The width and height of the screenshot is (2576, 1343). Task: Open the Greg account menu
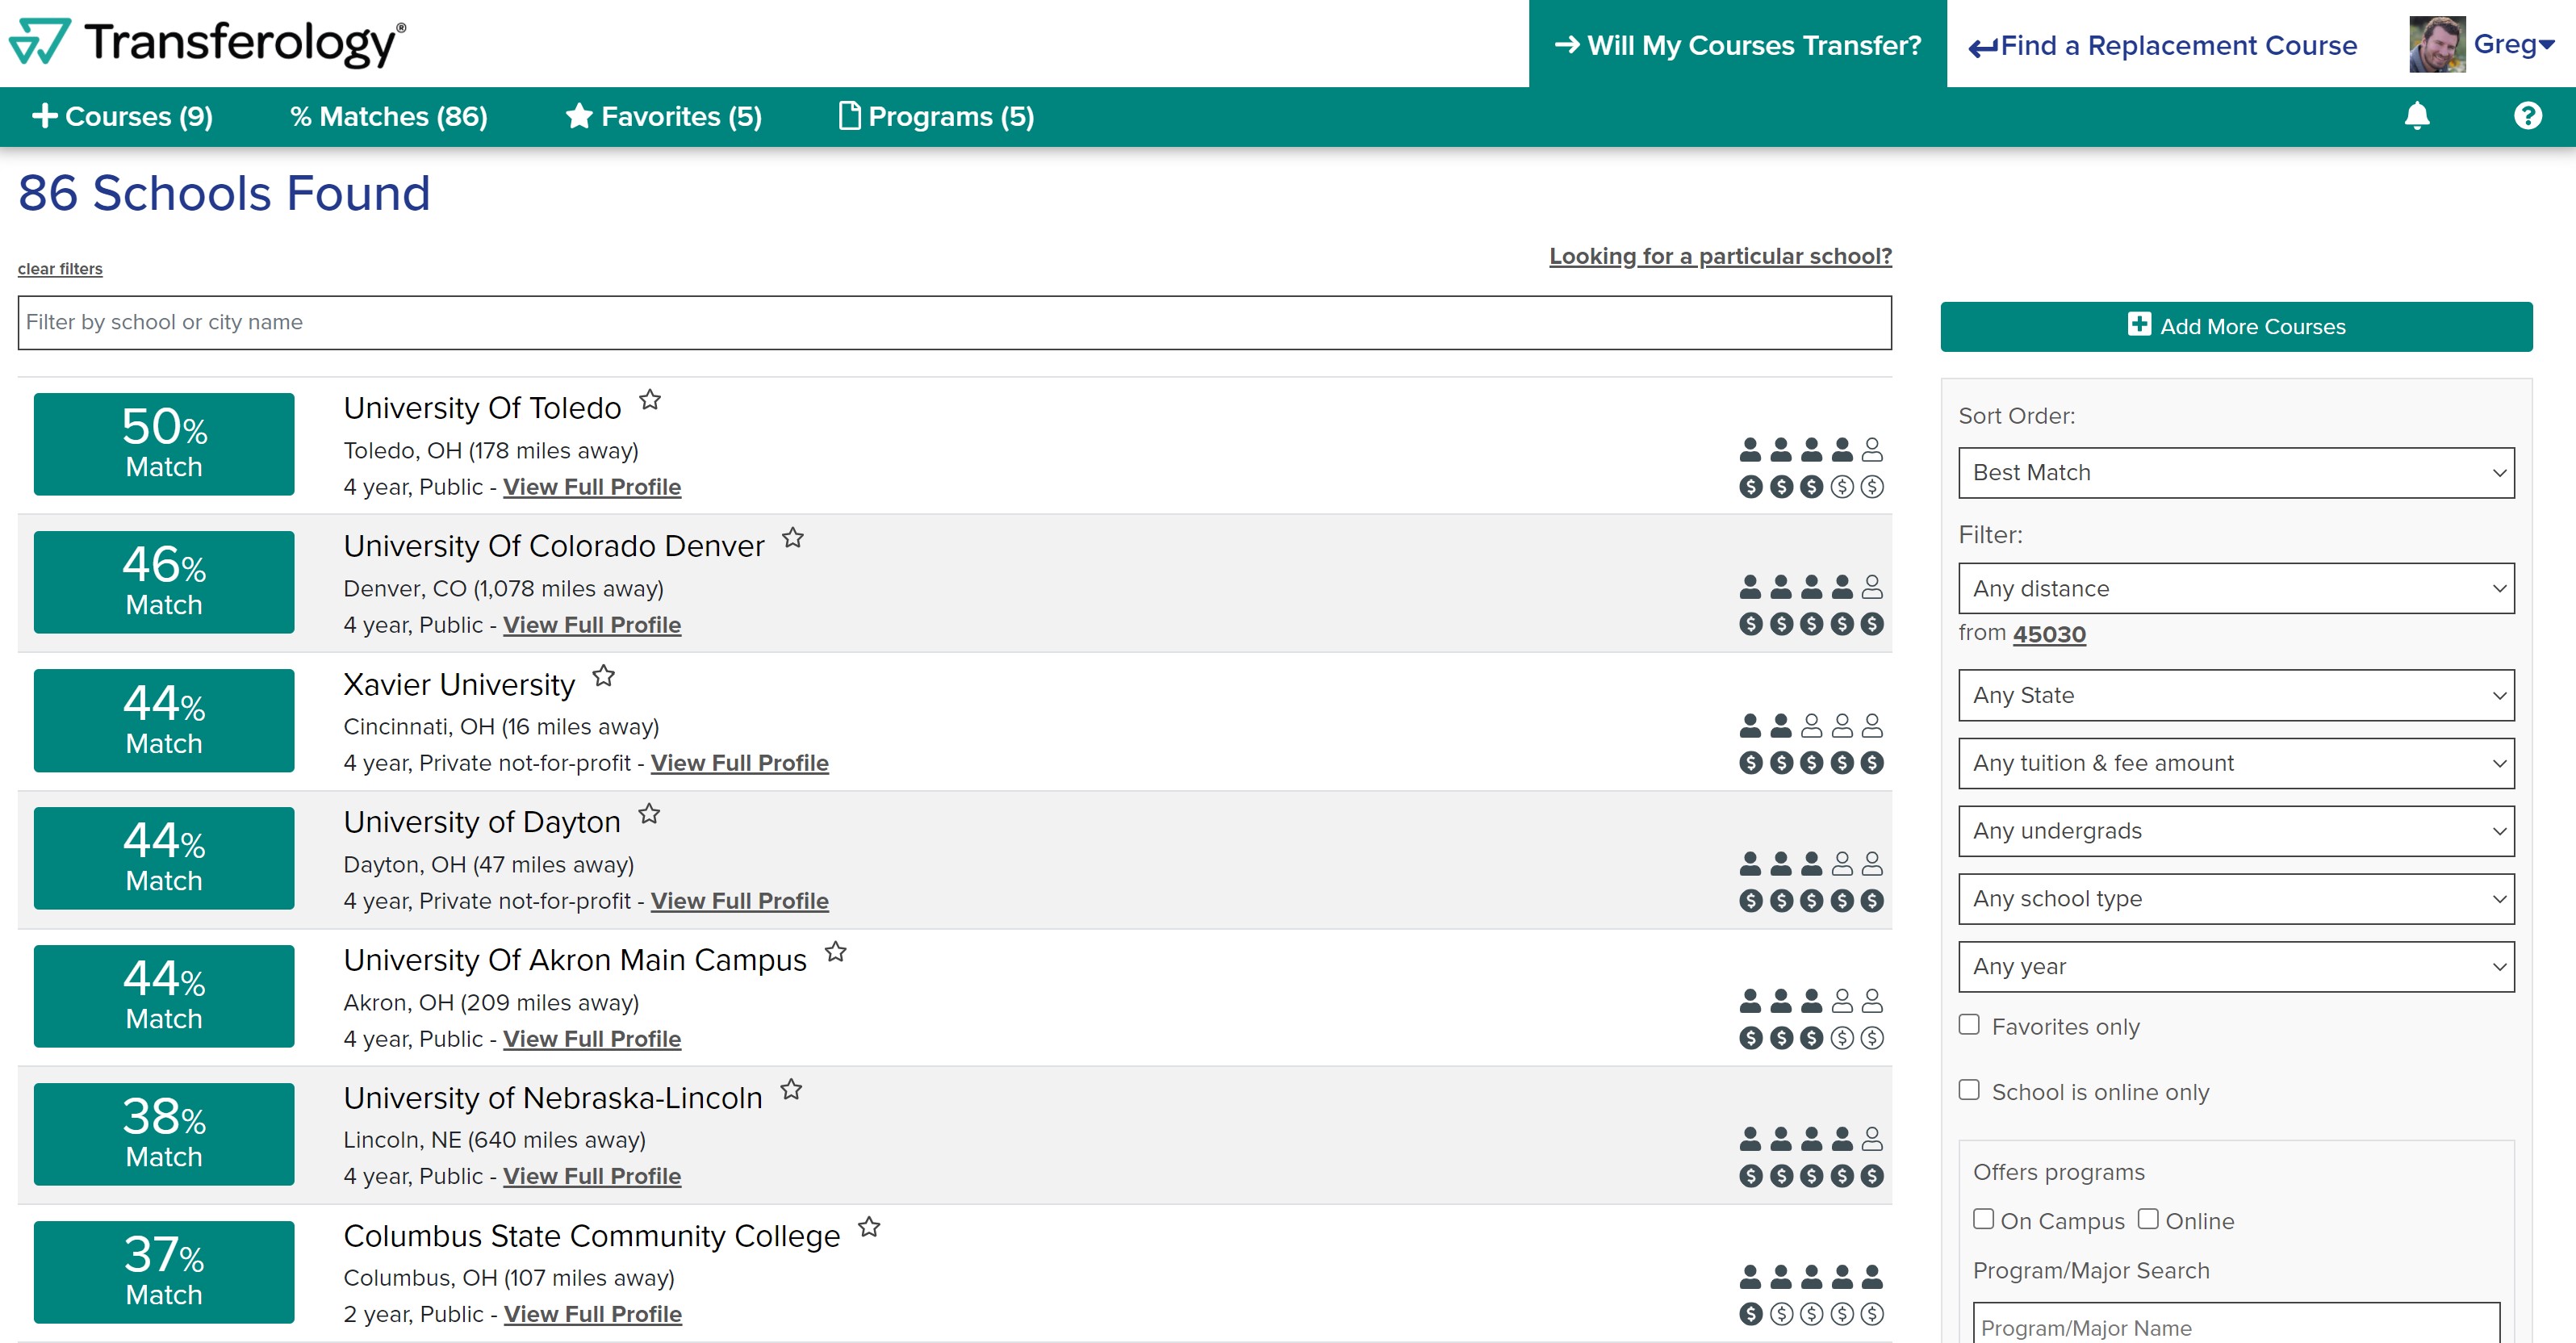[2514, 44]
